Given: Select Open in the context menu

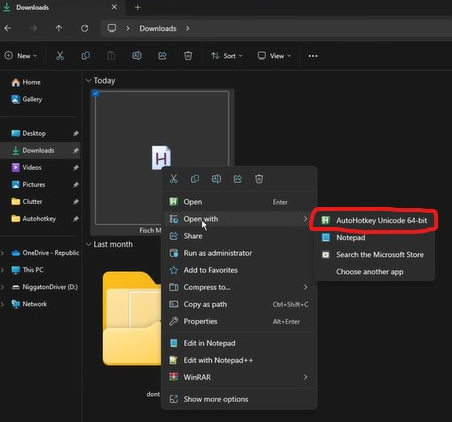Looking at the screenshot, I should pyautogui.click(x=239, y=202).
